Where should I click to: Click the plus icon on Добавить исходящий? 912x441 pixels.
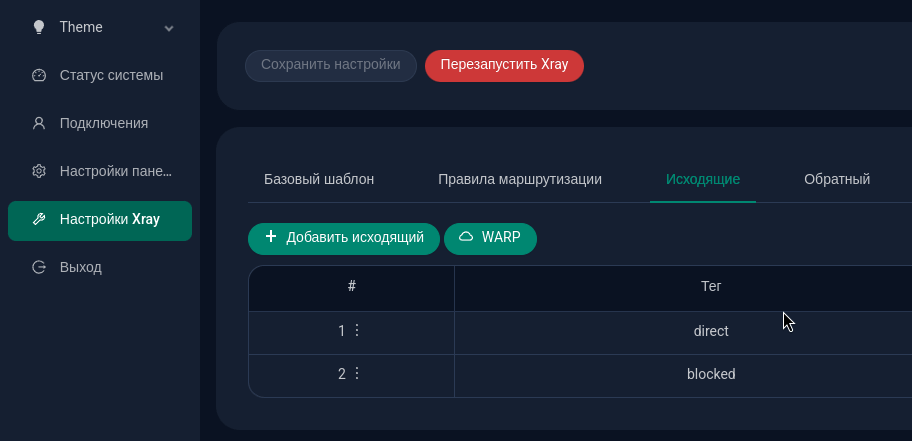point(270,236)
